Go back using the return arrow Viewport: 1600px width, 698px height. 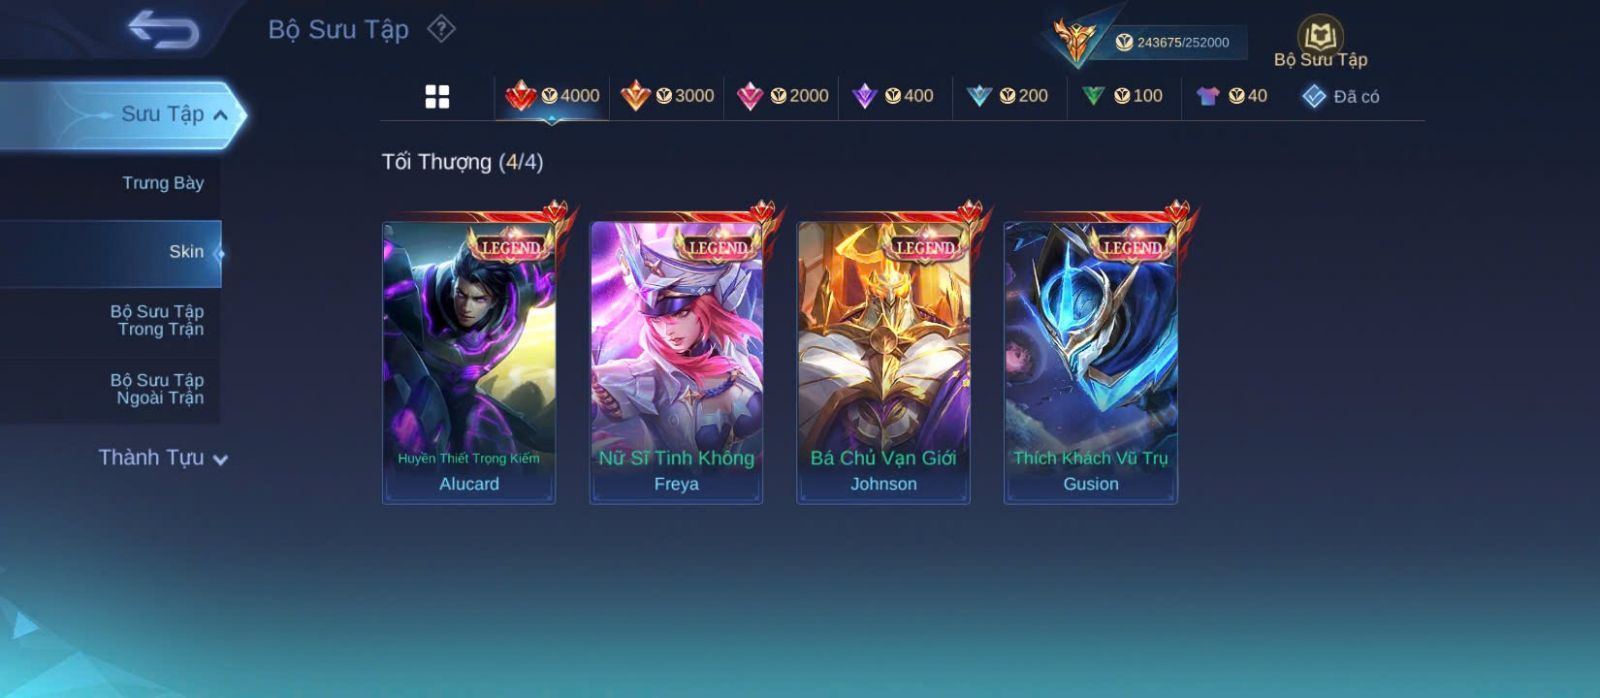pyautogui.click(x=163, y=29)
